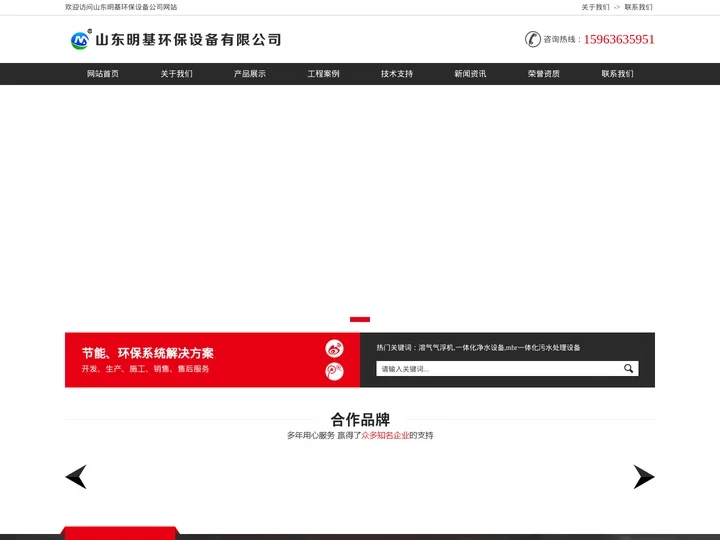The image size is (720, 540).
Task: Click the top-right 关于我们 link
Action: click(x=595, y=7)
